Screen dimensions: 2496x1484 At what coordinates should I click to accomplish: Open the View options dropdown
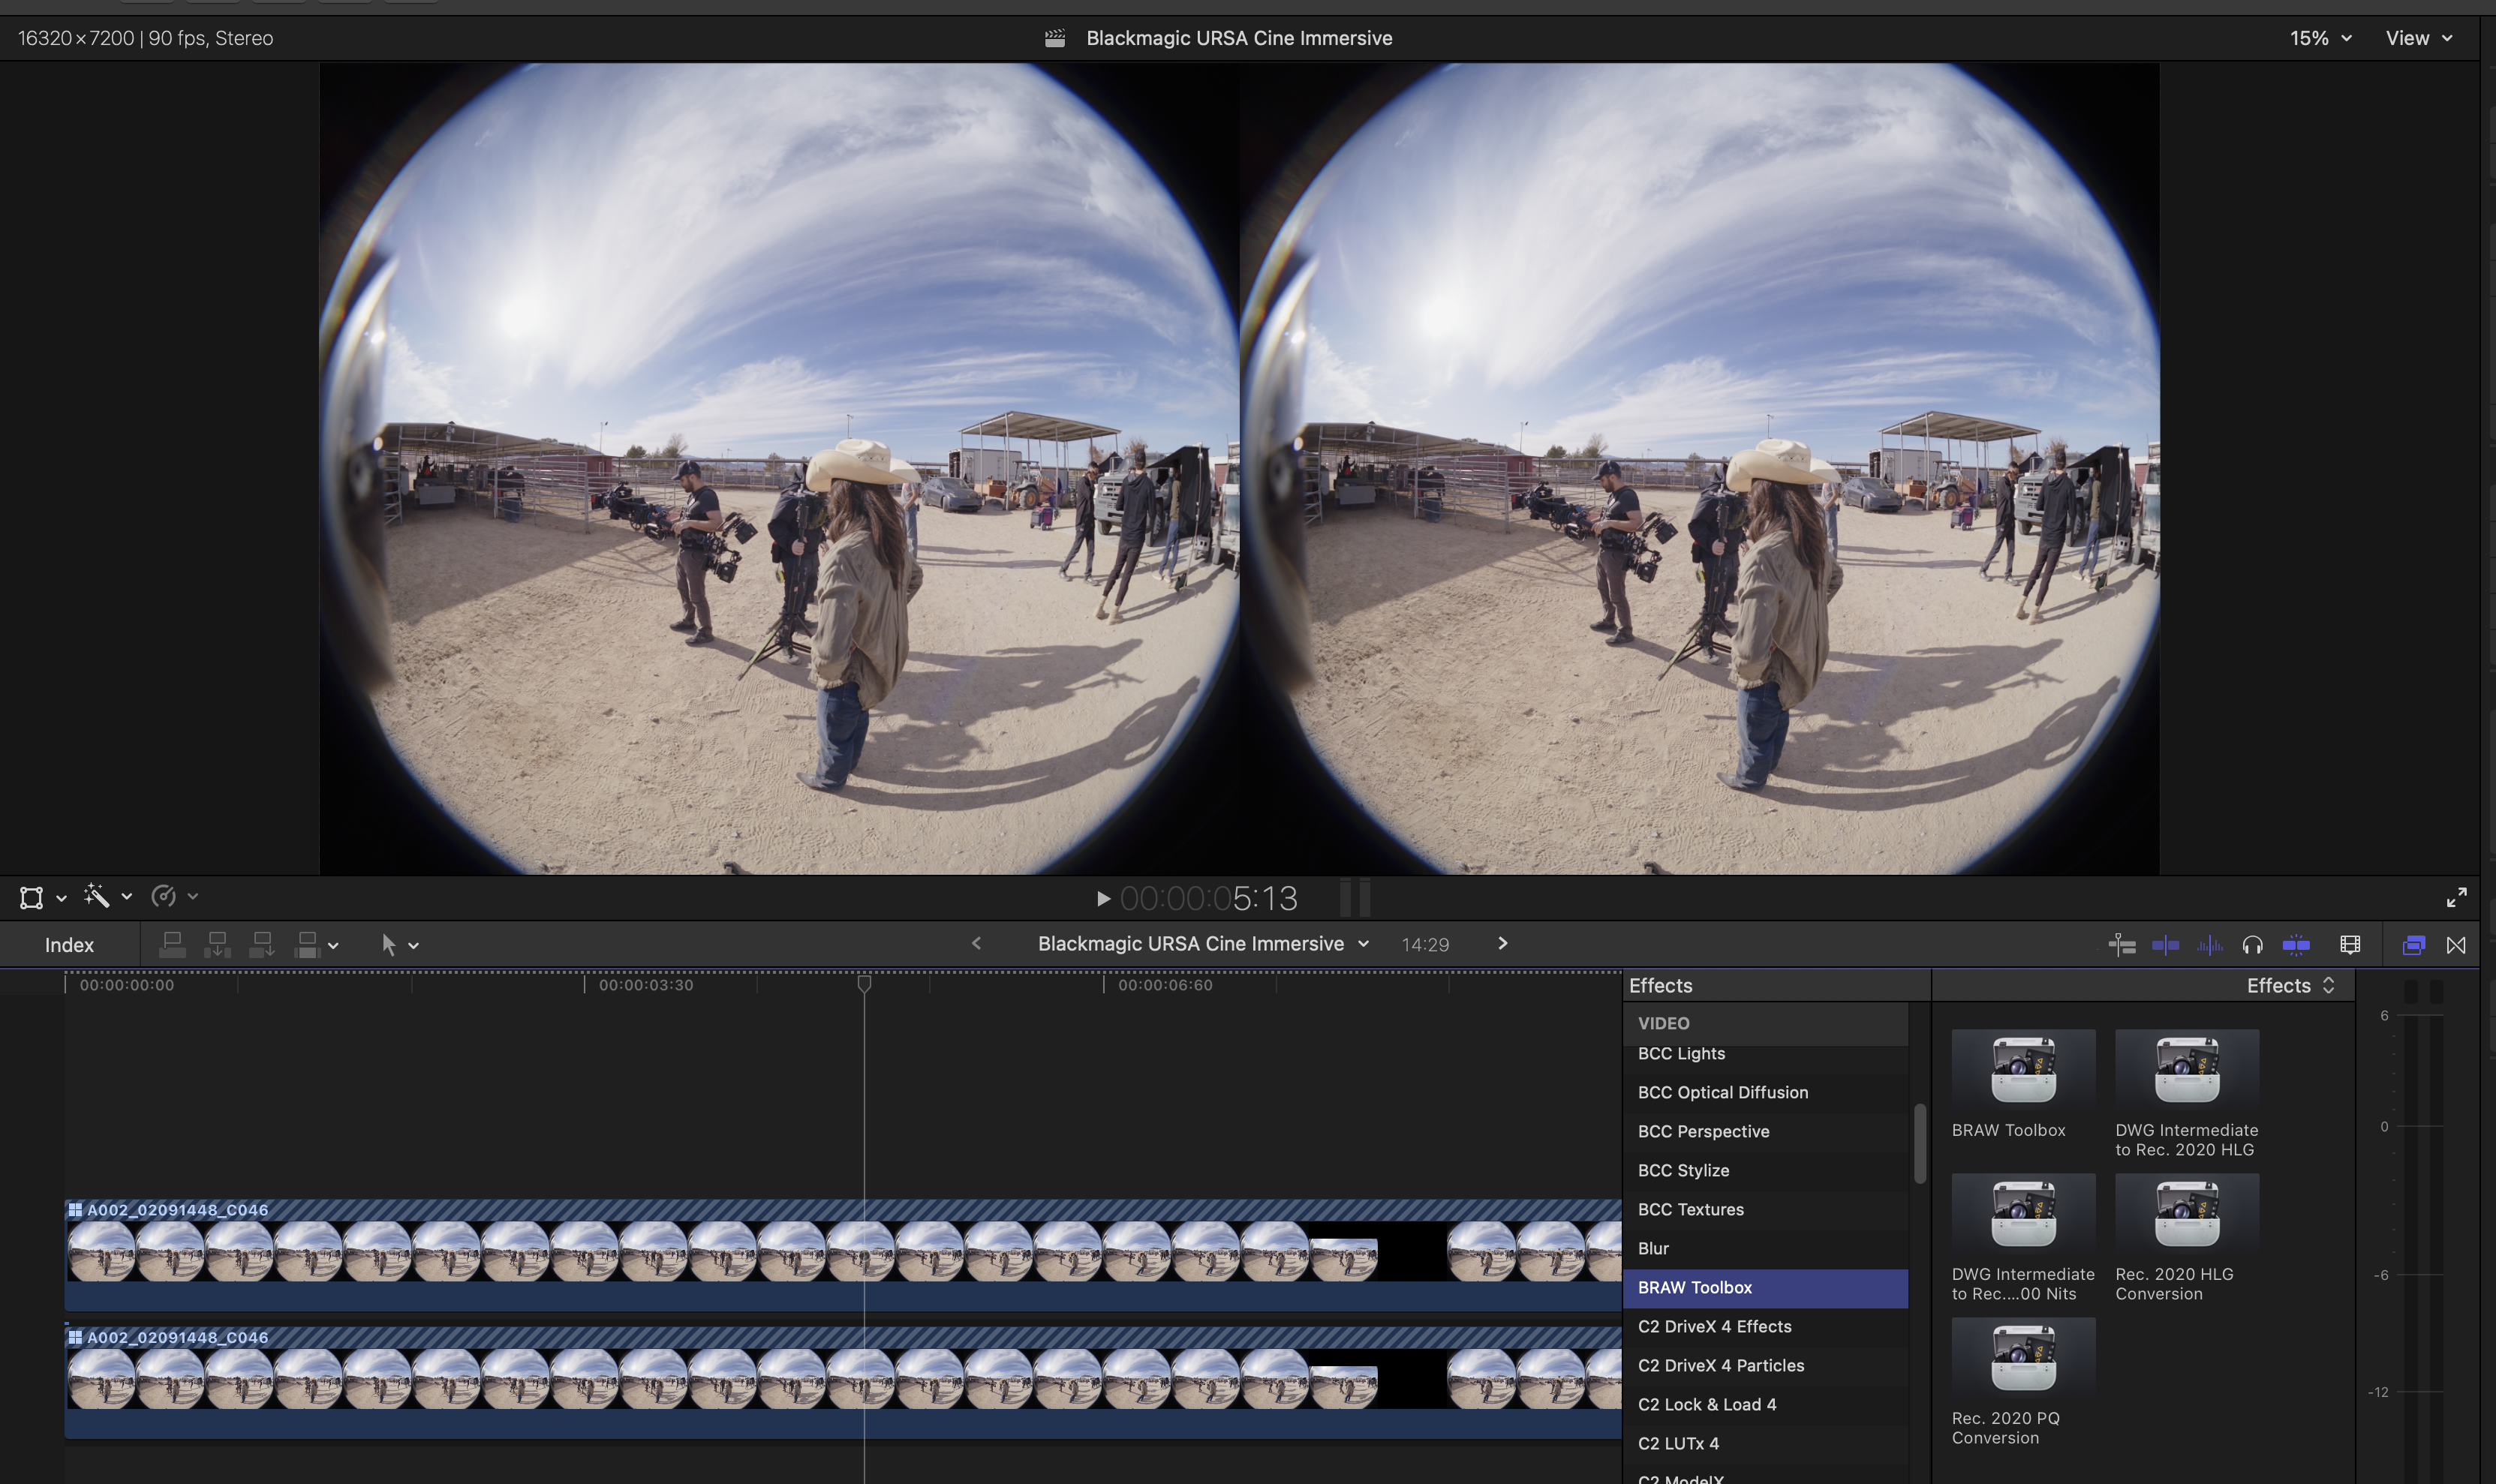pyautogui.click(x=2418, y=38)
